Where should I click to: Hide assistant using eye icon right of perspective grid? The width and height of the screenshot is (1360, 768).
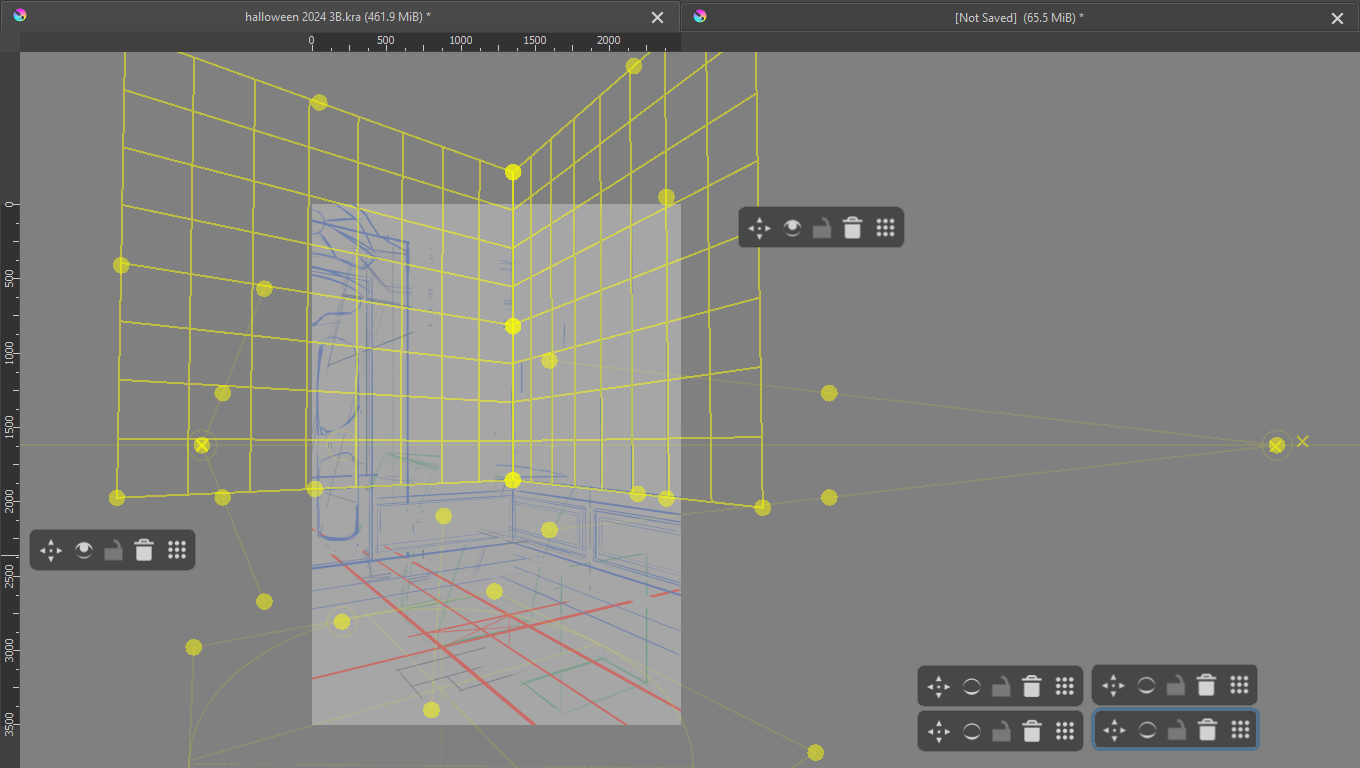pos(792,228)
